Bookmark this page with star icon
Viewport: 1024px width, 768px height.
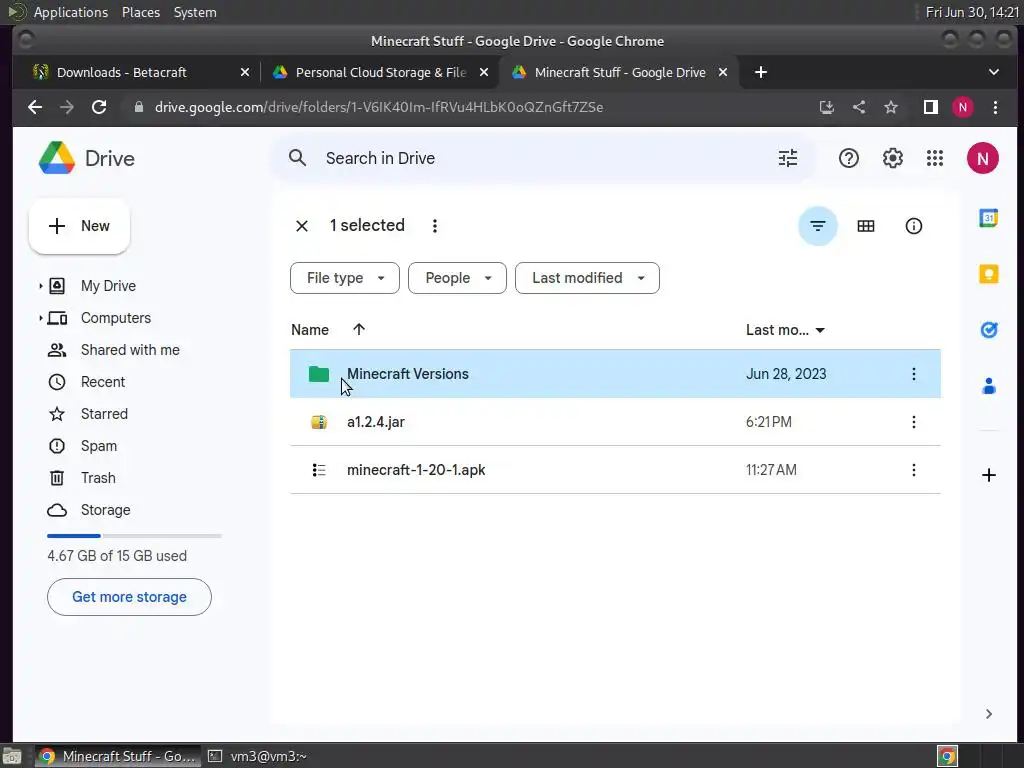891,107
